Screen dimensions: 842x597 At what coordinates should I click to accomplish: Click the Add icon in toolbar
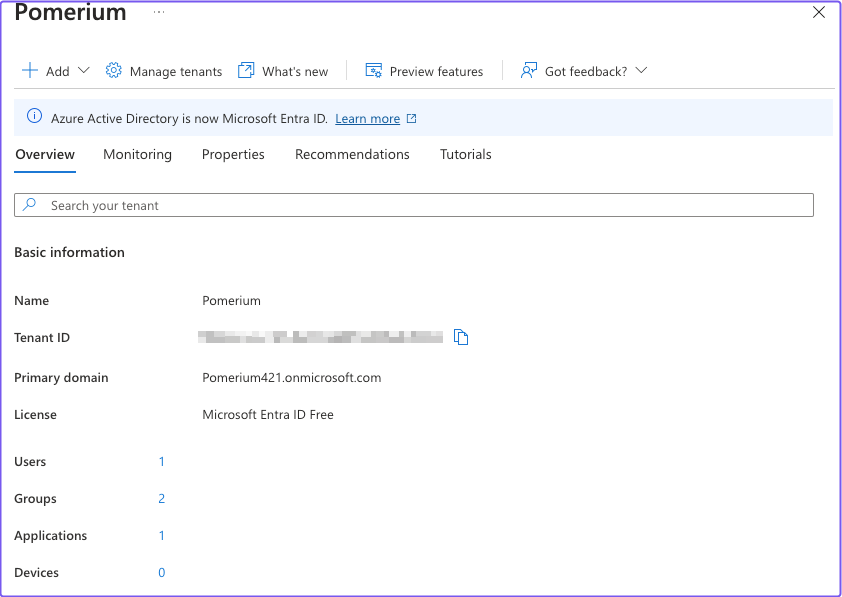(x=29, y=70)
